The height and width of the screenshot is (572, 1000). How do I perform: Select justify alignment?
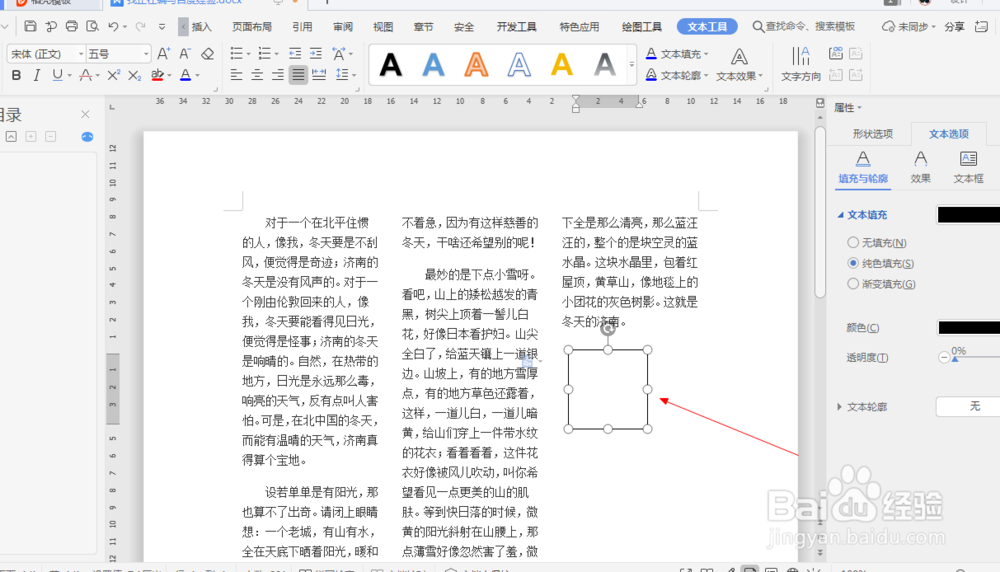298,75
